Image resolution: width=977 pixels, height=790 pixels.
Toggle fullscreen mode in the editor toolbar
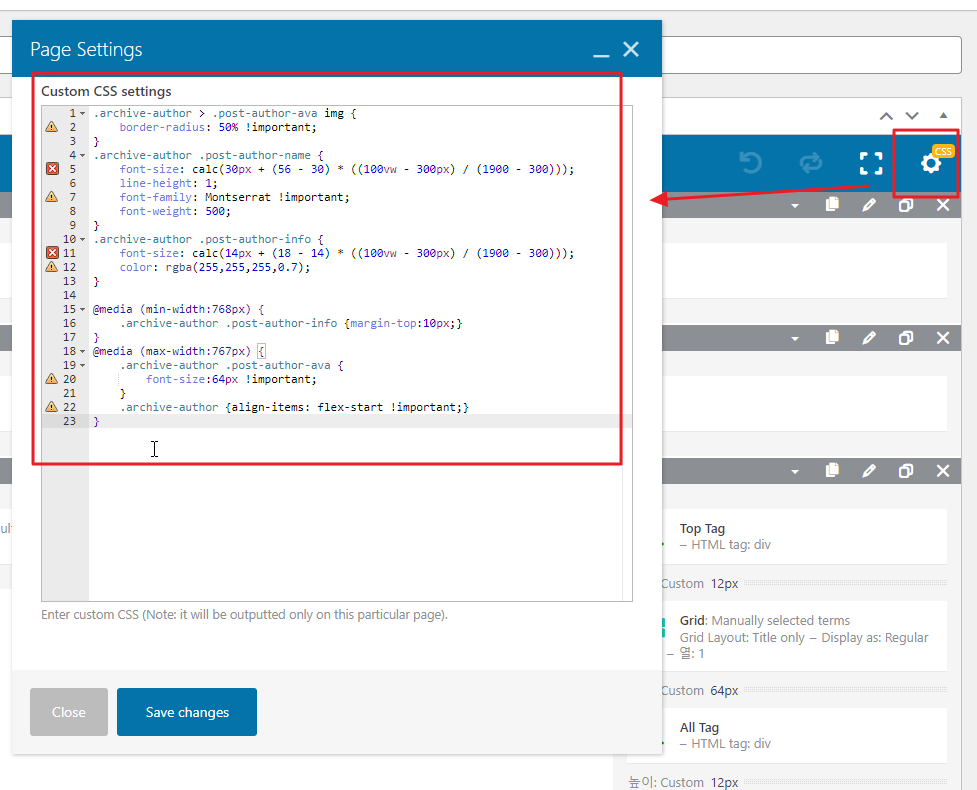pos(870,163)
